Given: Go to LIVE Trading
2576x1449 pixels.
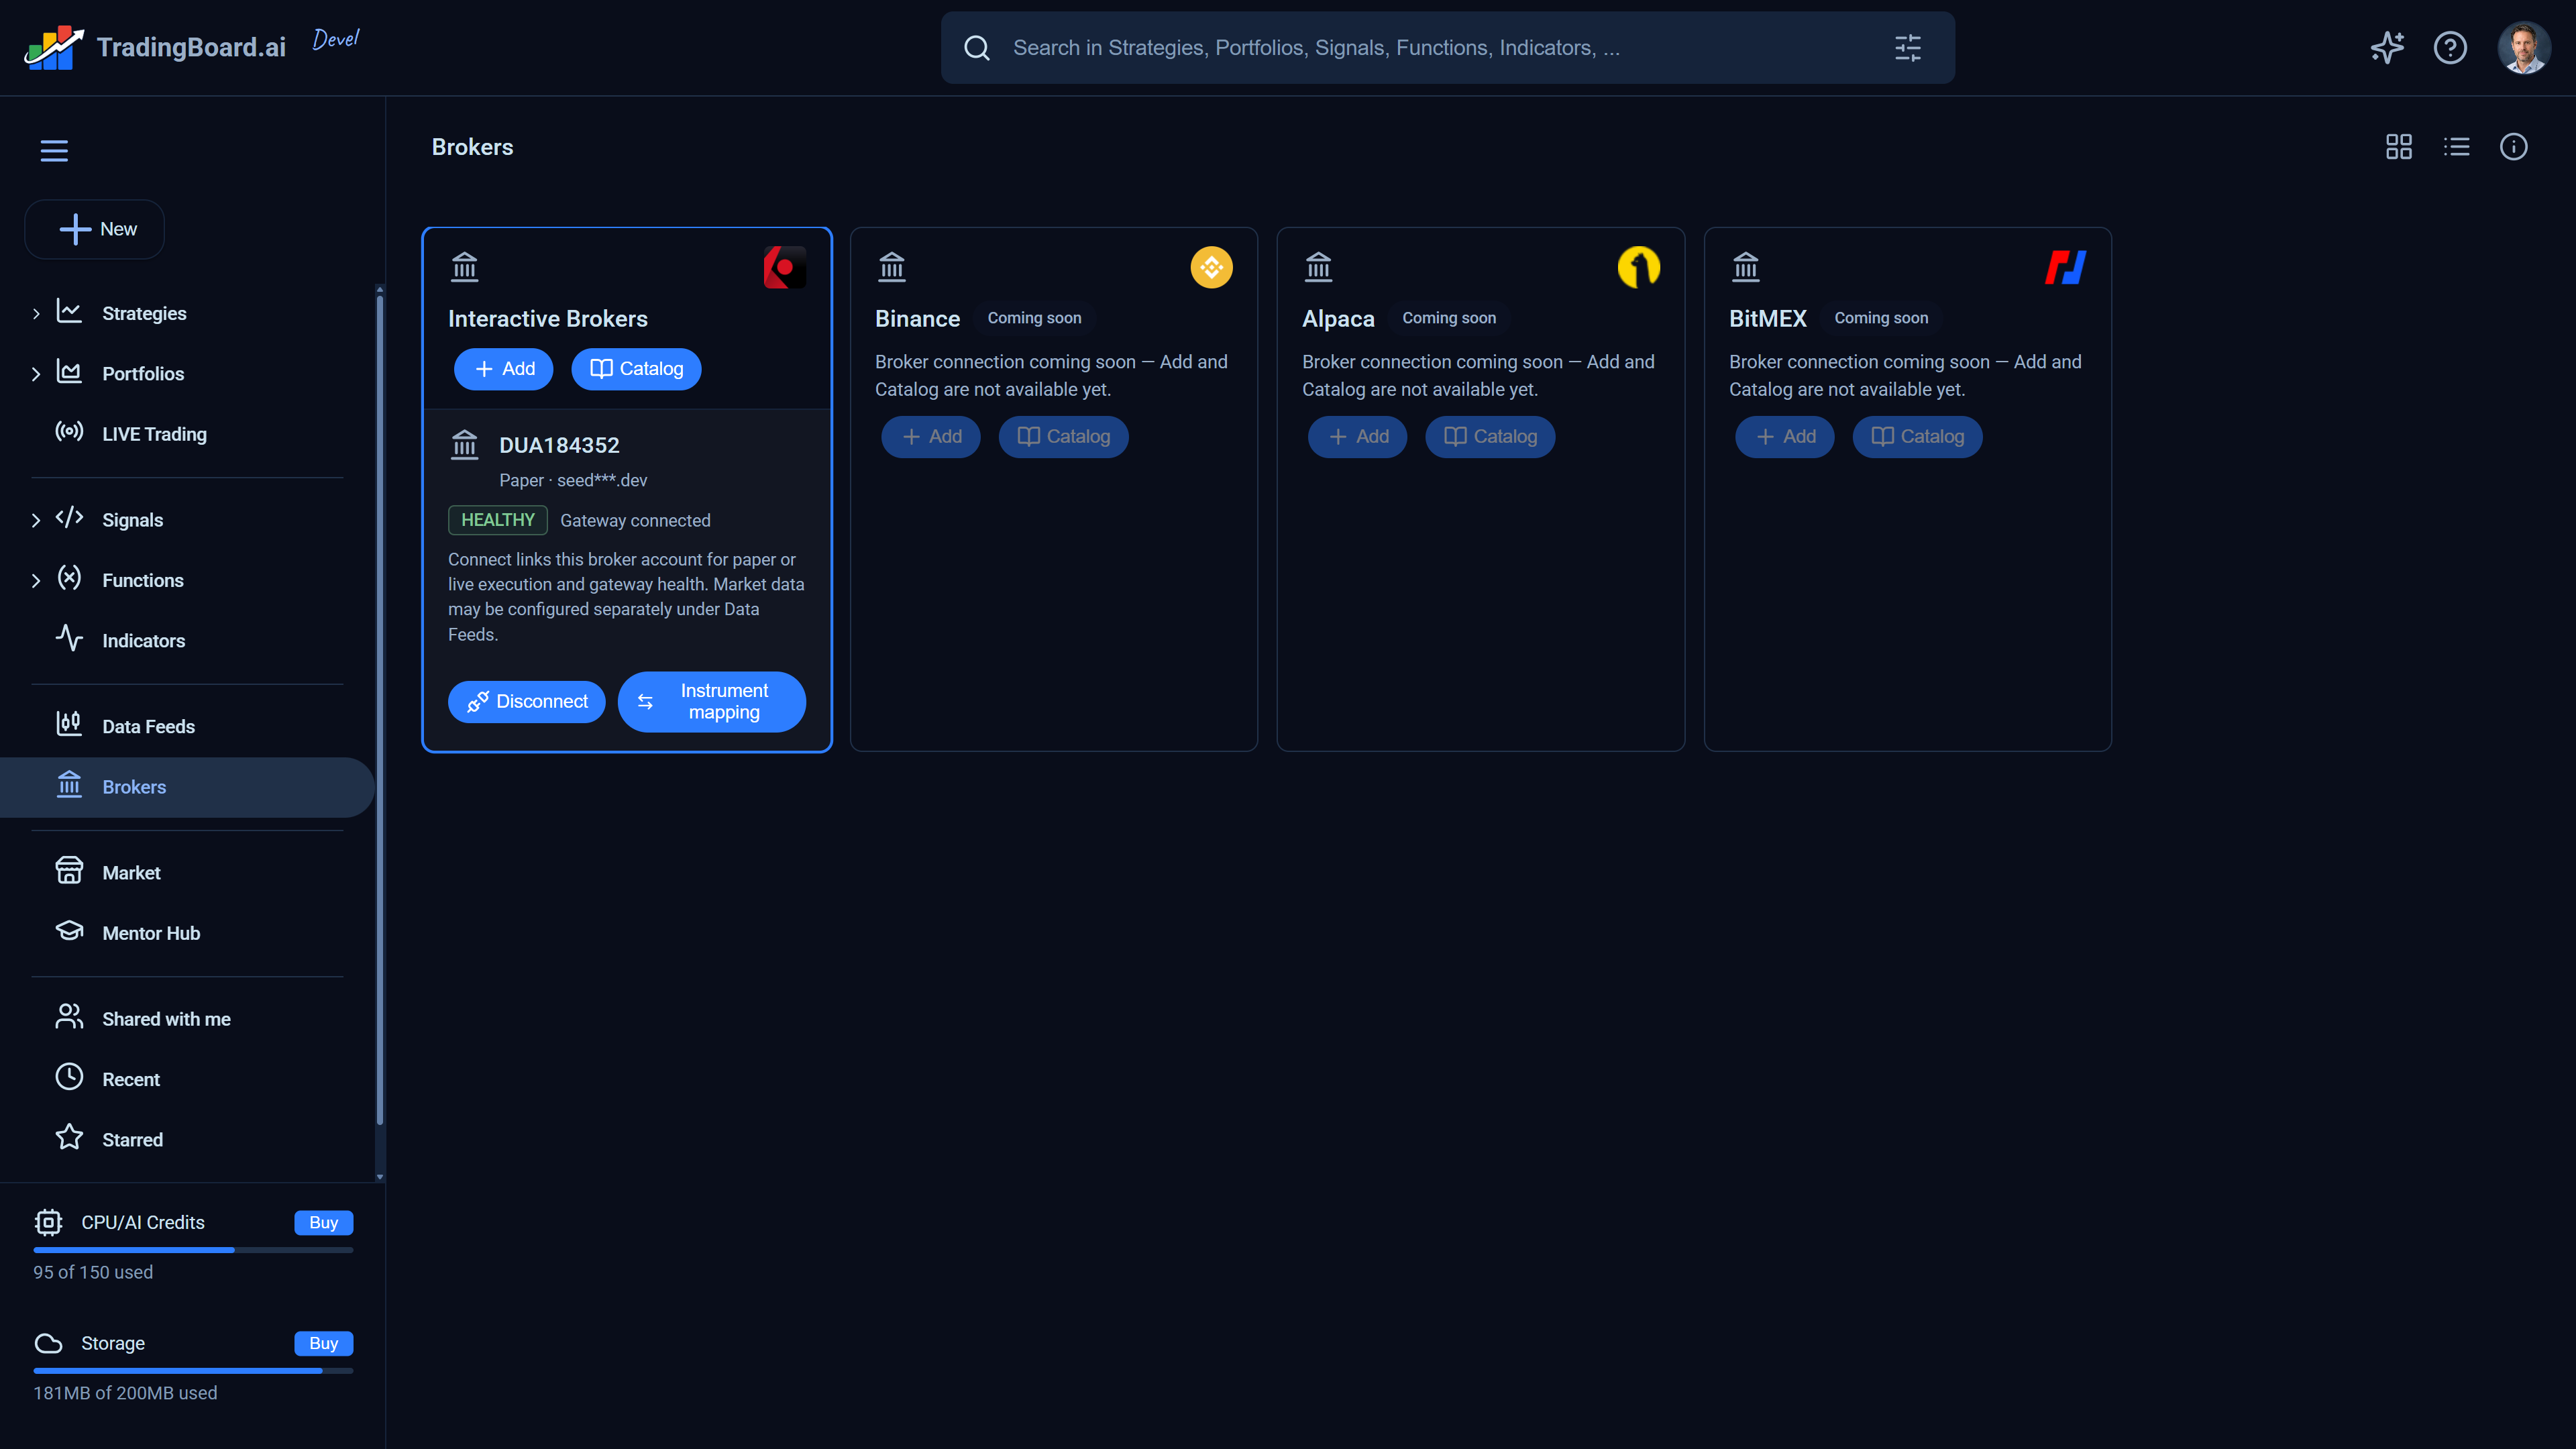Looking at the screenshot, I should pyautogui.click(x=154, y=434).
